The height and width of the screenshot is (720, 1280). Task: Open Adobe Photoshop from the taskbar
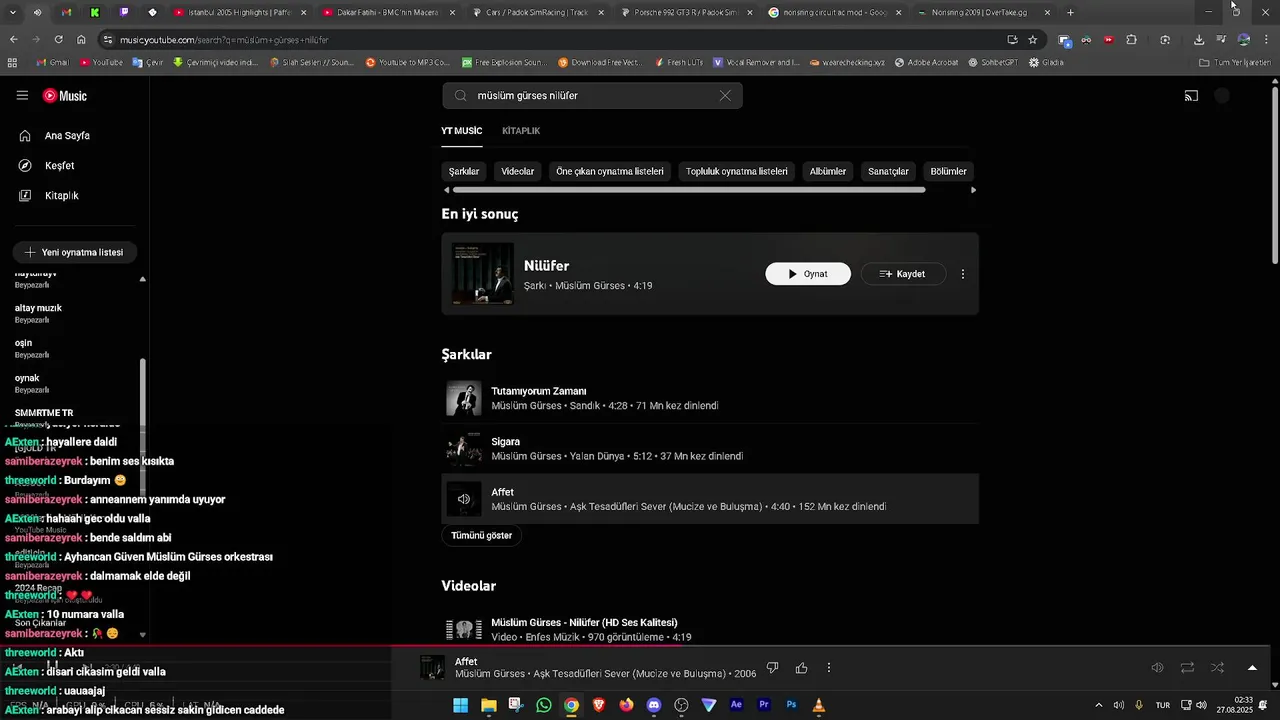pyautogui.click(x=791, y=705)
